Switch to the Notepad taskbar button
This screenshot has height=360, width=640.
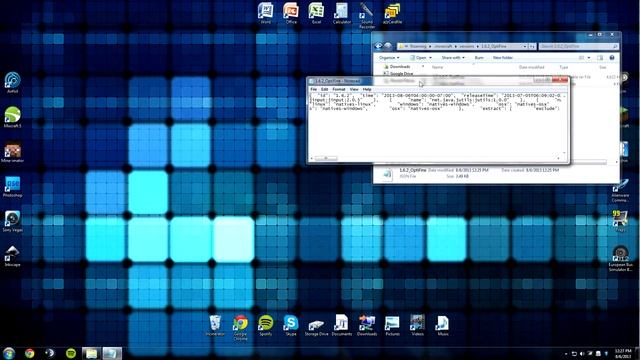pos(112,353)
